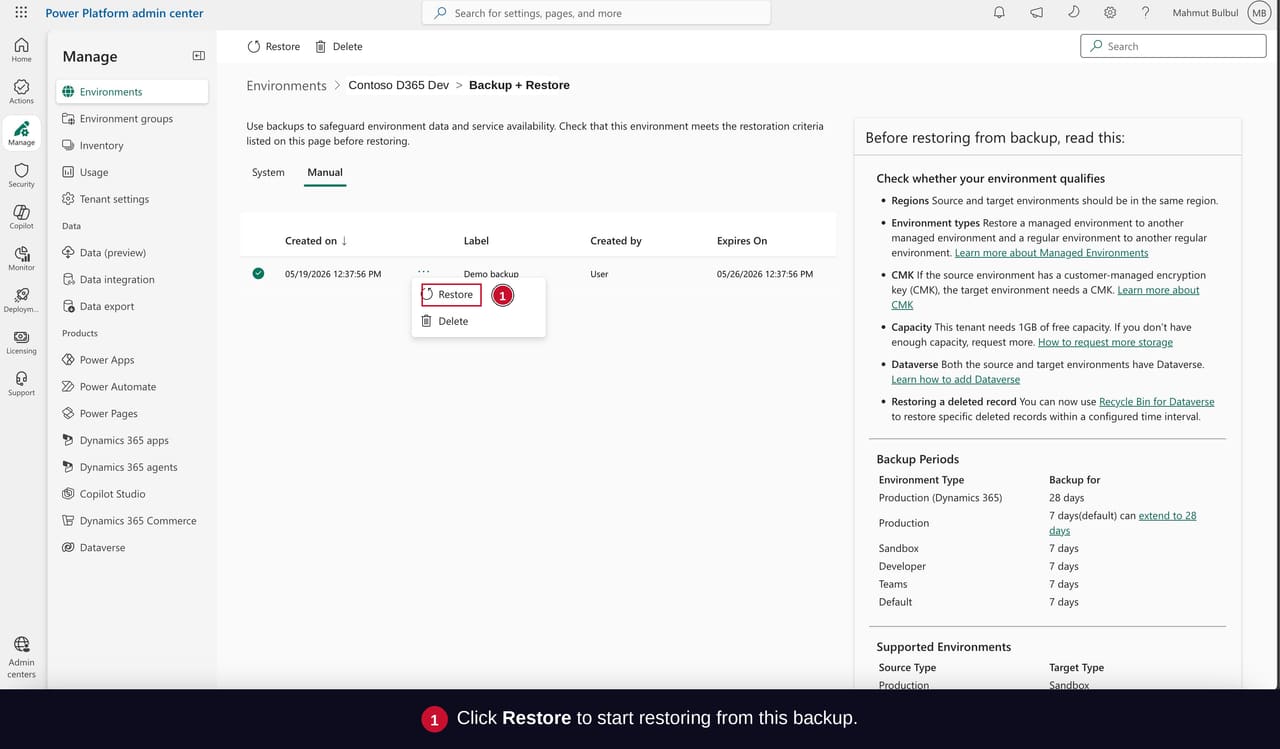
Task: Sort by the Created on column
Action: click(316, 241)
